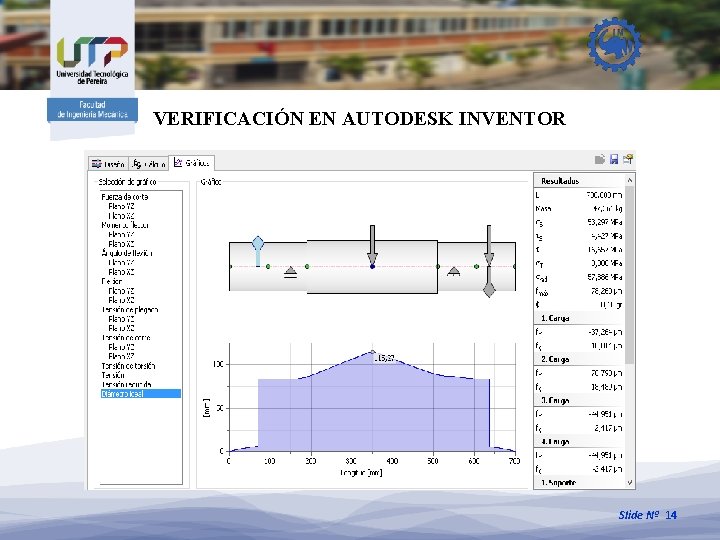Expand the 1. Soporte results section
Viewport: 720px width, 540px height.
pos(579,483)
